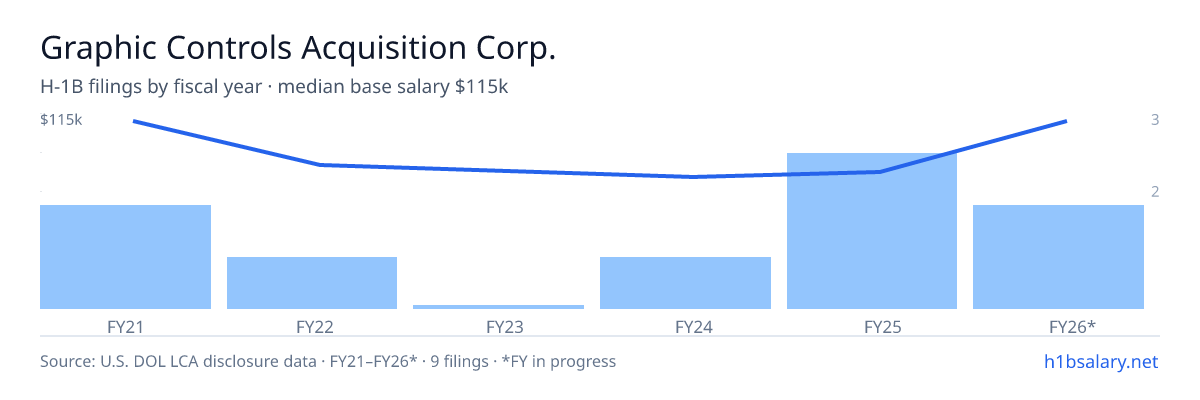This screenshot has height=400, width=1200.
Task: Click the FY22 filings bar
Action: [x=312, y=283]
